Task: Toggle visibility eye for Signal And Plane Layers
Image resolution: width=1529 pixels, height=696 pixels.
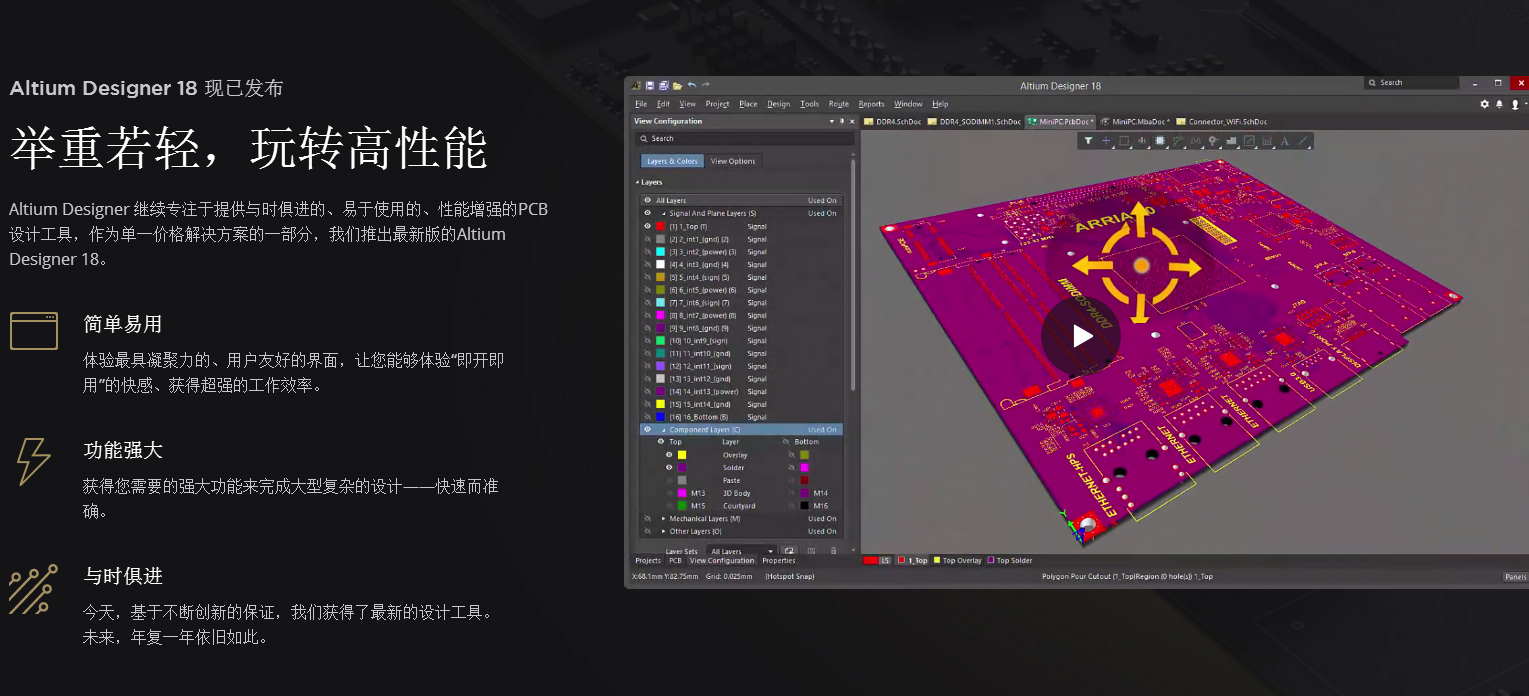Action: pyautogui.click(x=647, y=213)
